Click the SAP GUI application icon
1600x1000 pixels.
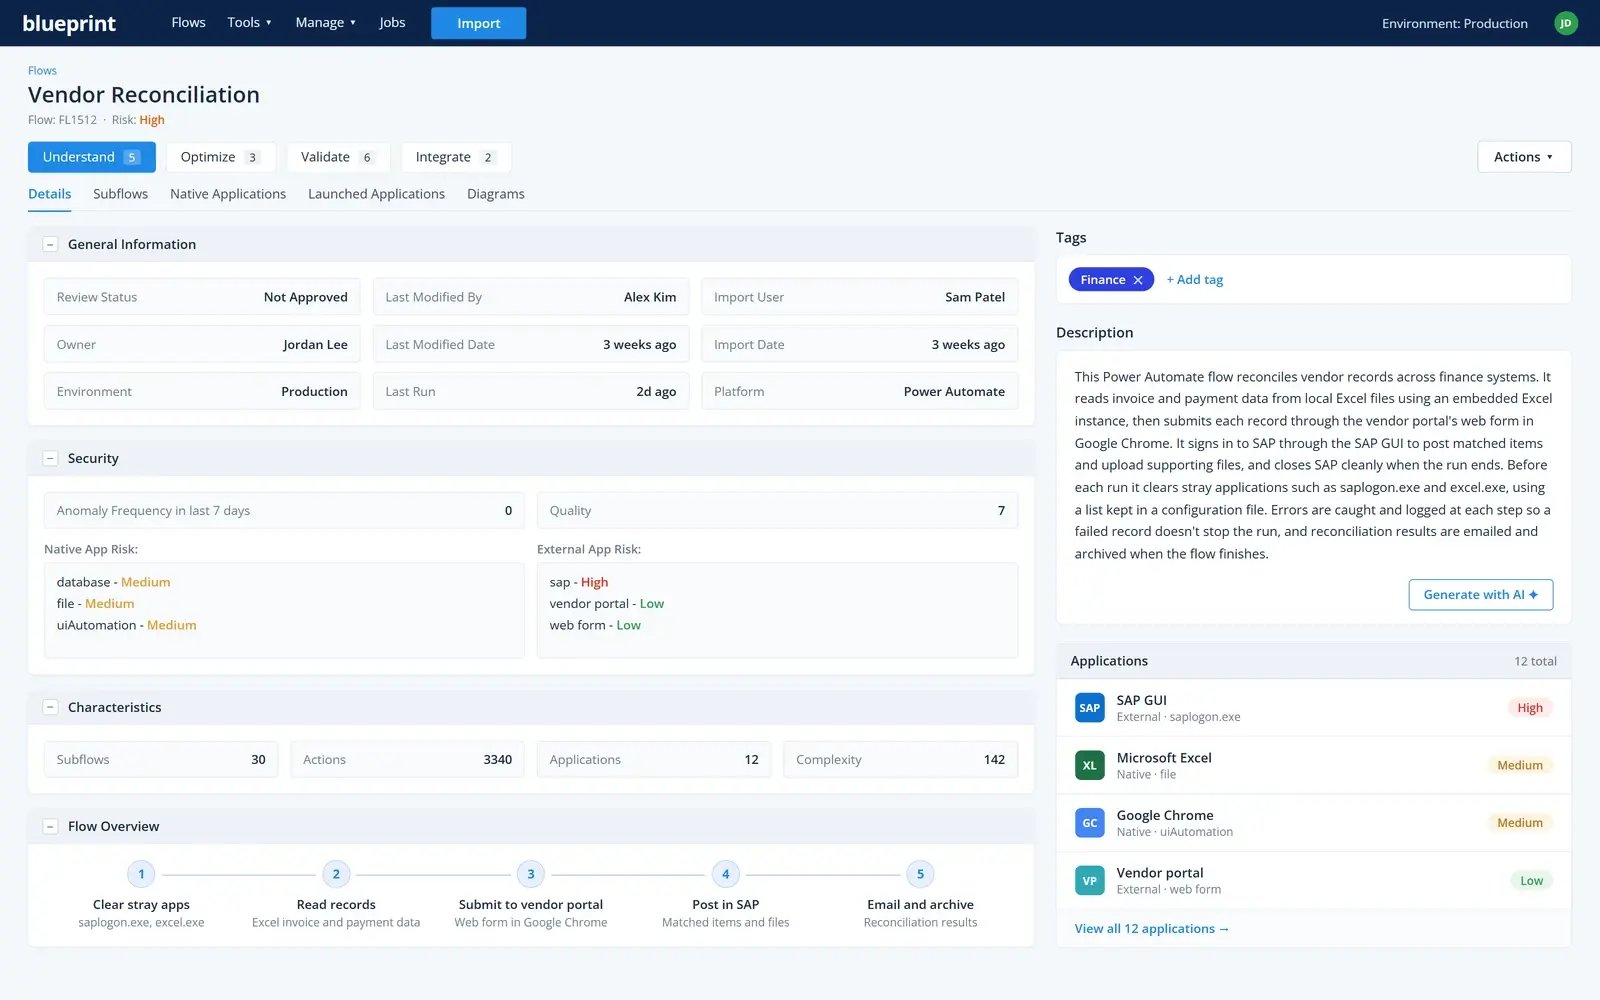(1089, 708)
